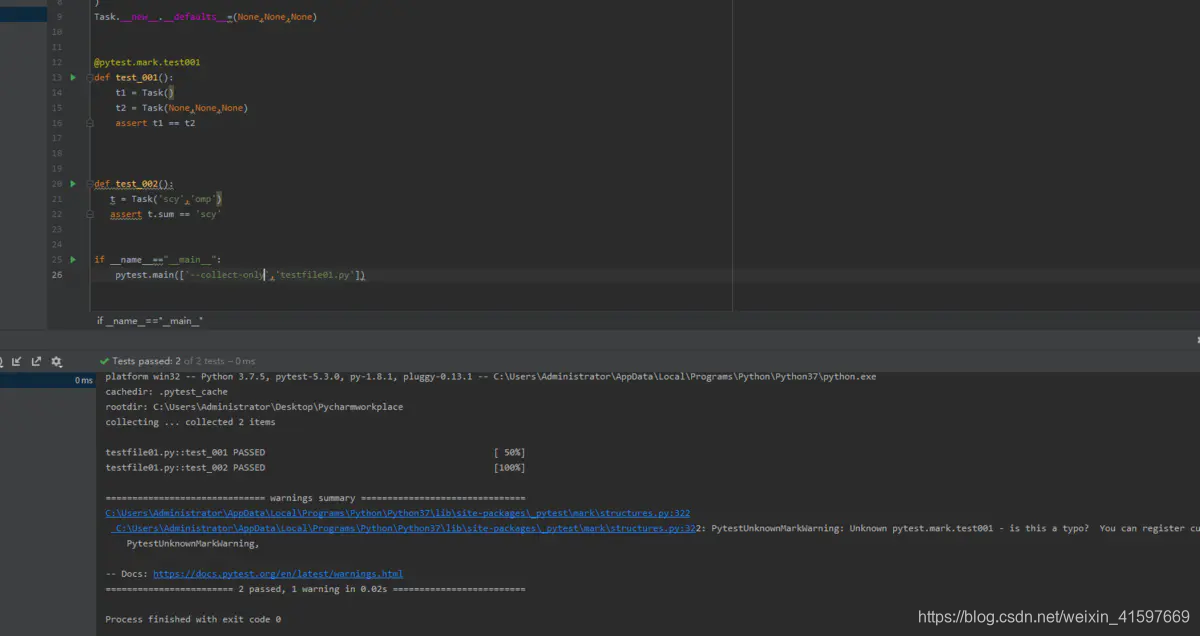Click the [ 50%] progress text
The width and height of the screenshot is (1200, 636).
[x=509, y=452]
